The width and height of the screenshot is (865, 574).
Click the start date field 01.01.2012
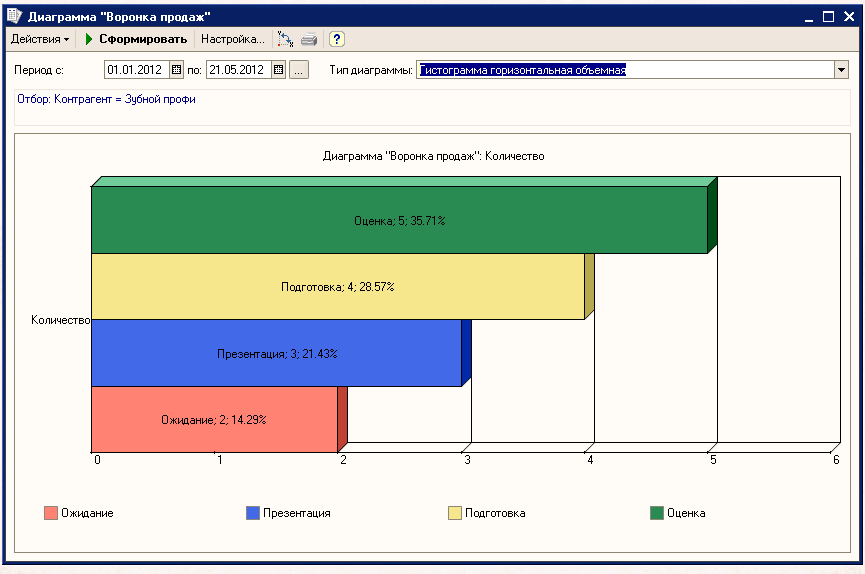pyautogui.click(x=136, y=70)
